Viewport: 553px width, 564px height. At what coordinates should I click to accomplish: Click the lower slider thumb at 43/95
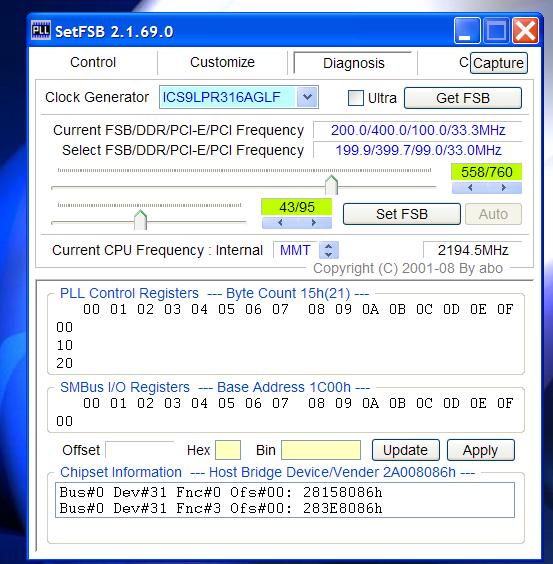[x=140, y=220]
